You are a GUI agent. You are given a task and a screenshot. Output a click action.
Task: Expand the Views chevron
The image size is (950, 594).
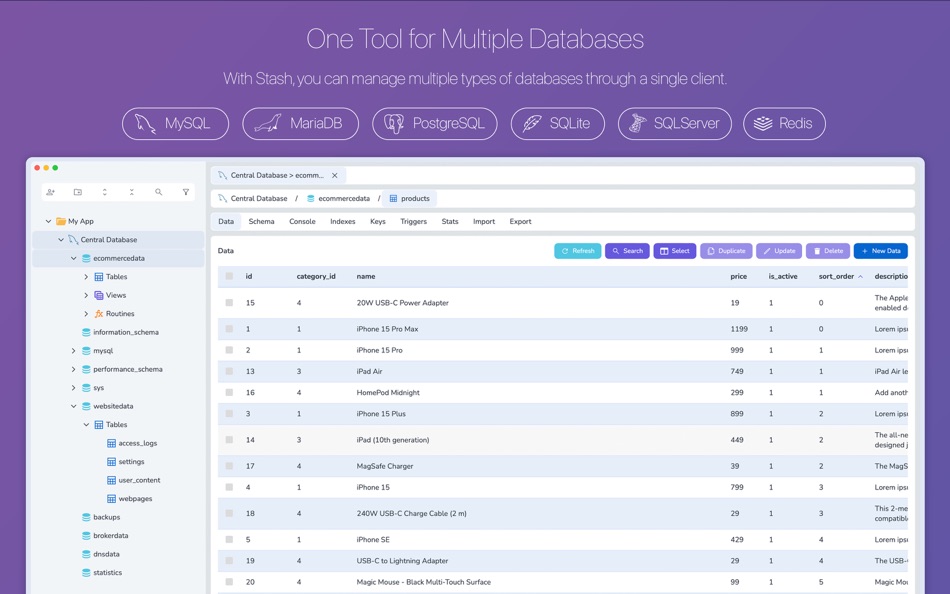coord(86,295)
